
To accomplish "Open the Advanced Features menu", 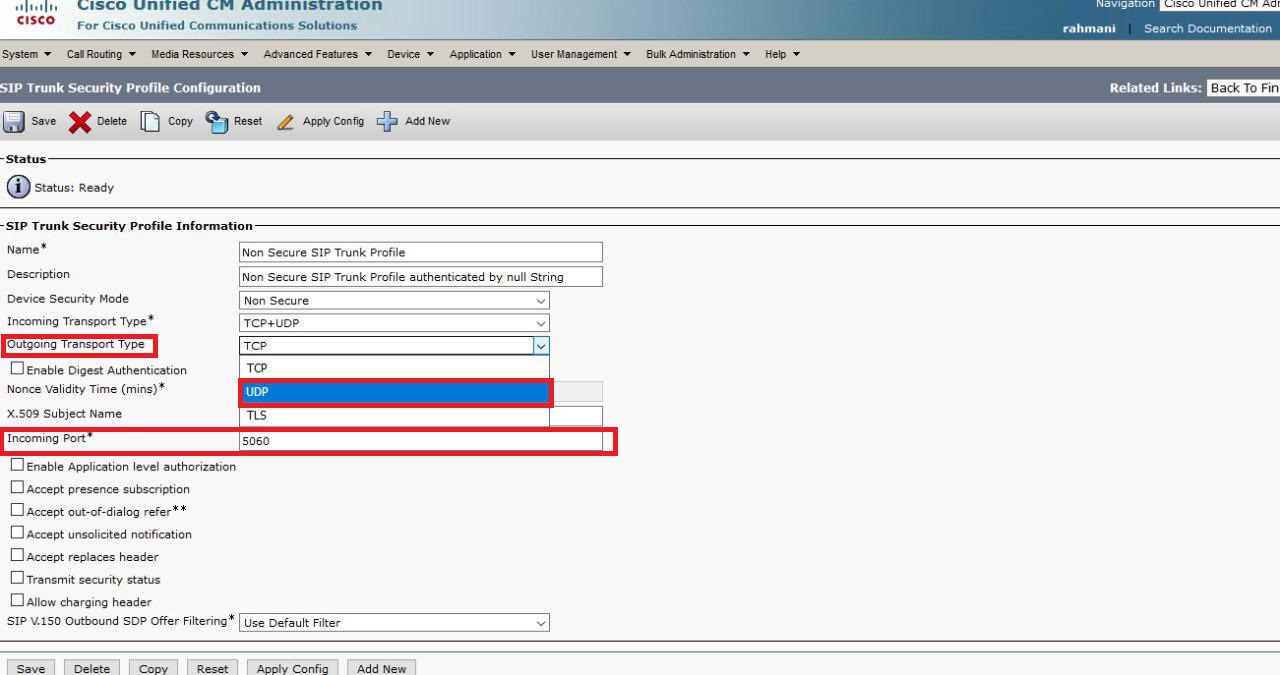I will click(317, 54).
